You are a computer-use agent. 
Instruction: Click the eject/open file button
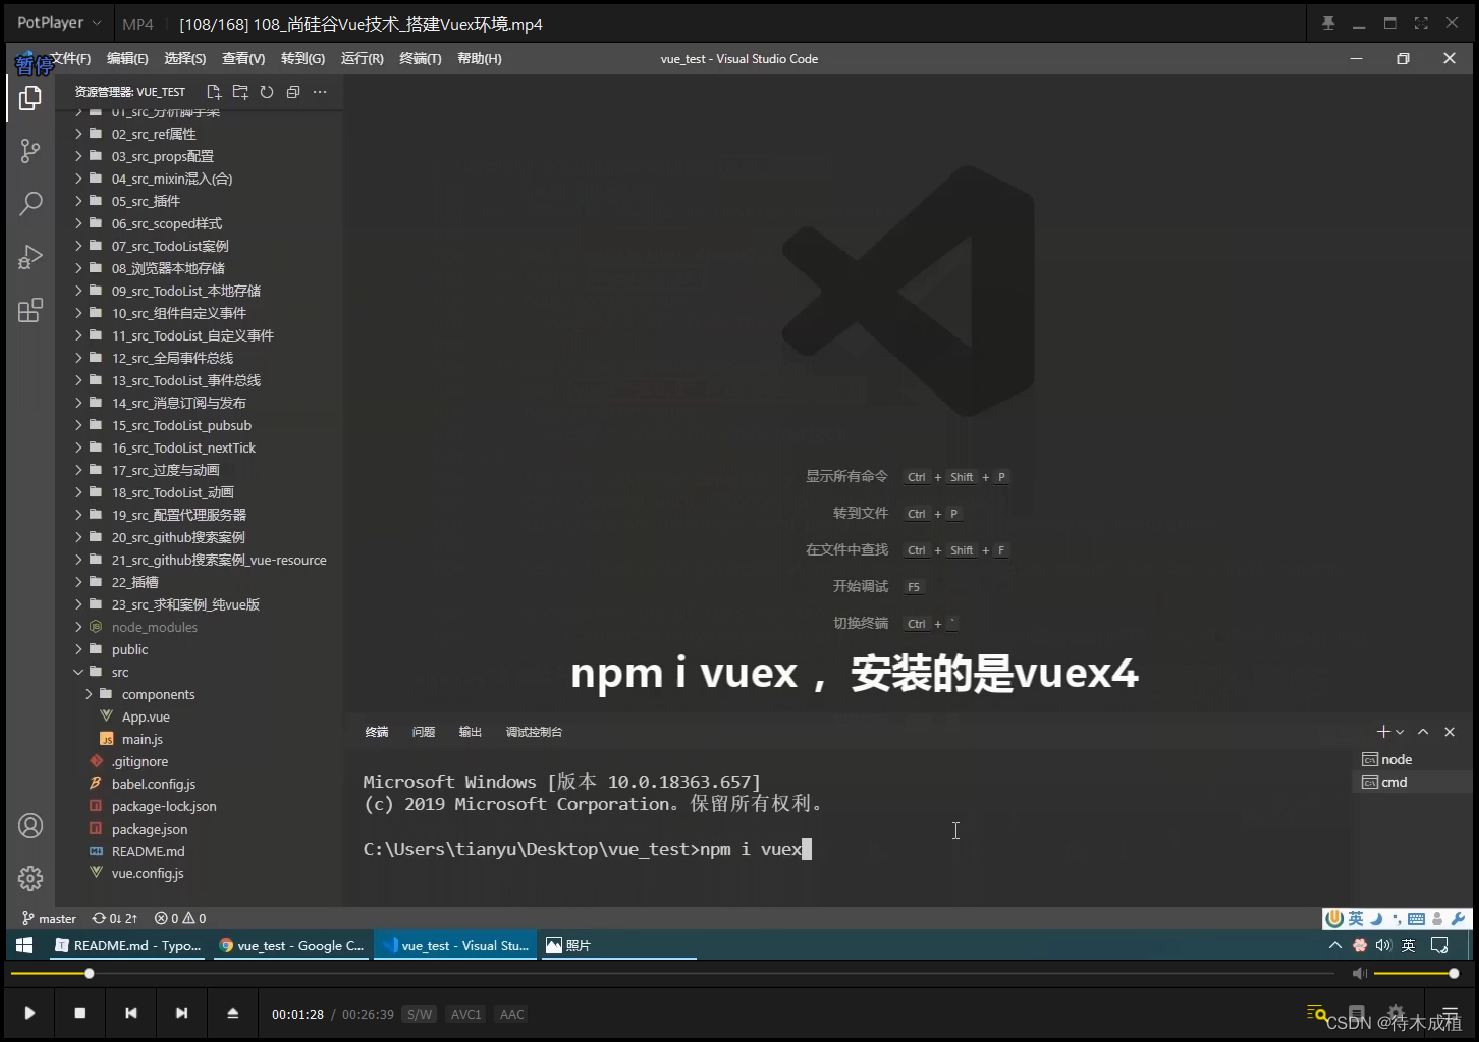(x=233, y=1013)
